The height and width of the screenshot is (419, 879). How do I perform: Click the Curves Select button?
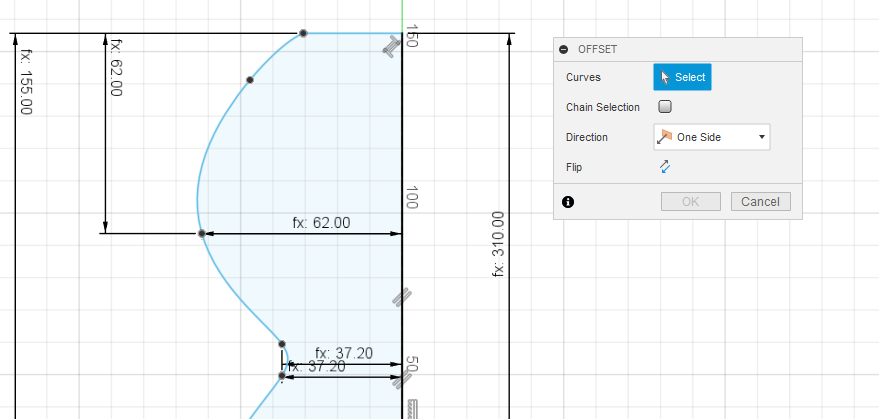tap(682, 77)
